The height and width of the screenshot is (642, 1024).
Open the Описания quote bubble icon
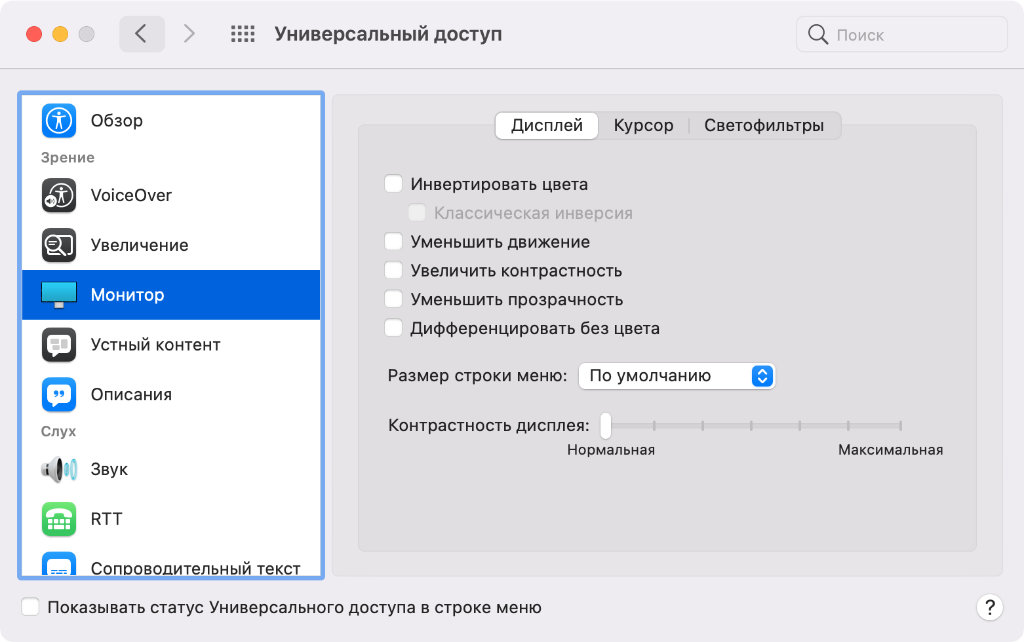[x=59, y=394]
